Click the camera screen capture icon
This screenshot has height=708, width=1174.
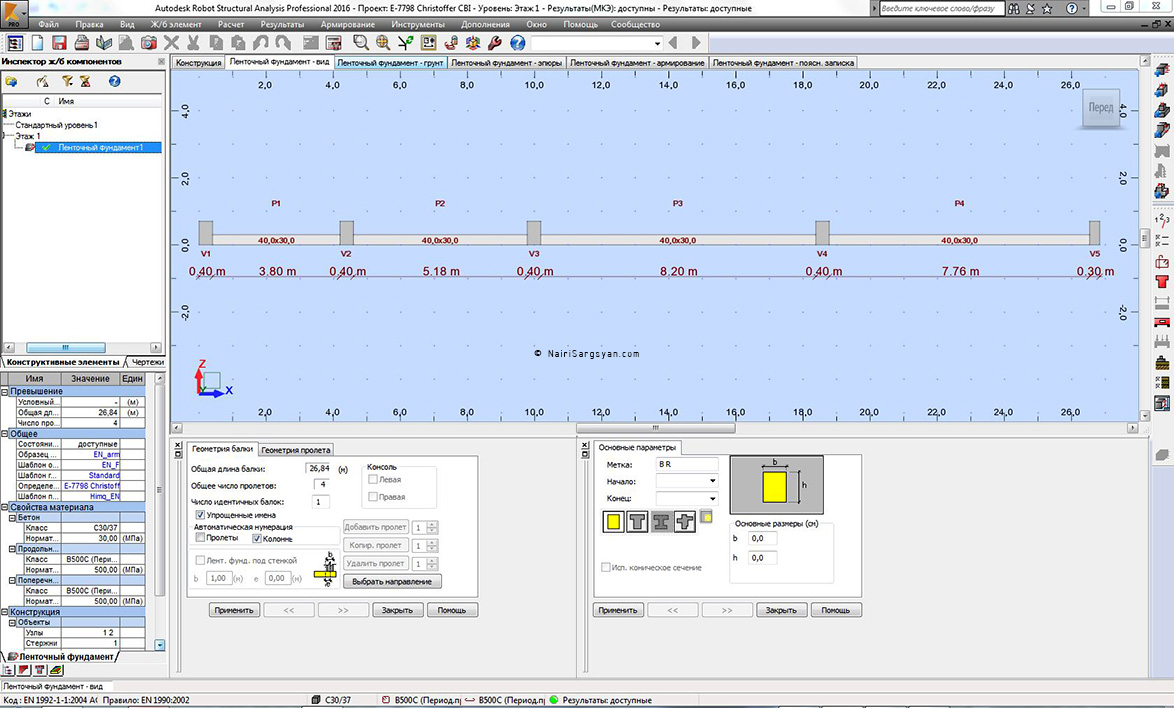coord(149,43)
